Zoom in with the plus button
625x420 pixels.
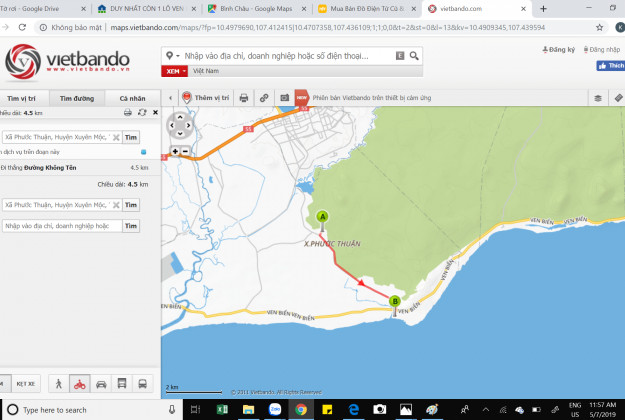tap(175, 152)
